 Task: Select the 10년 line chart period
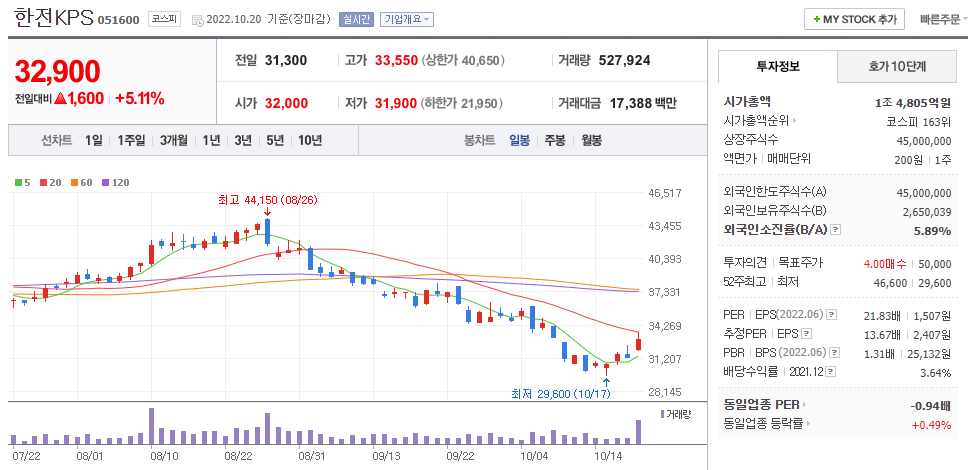[310, 140]
